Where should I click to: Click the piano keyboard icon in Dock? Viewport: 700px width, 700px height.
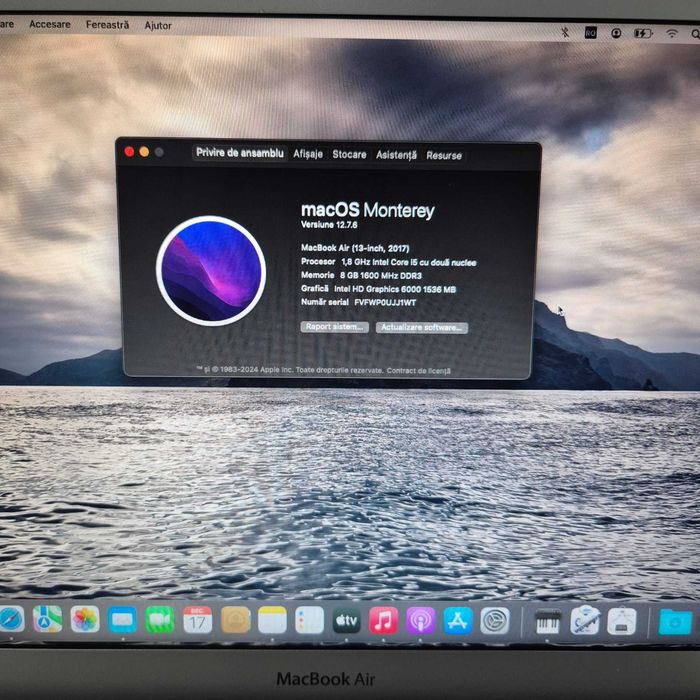pyautogui.click(x=548, y=621)
